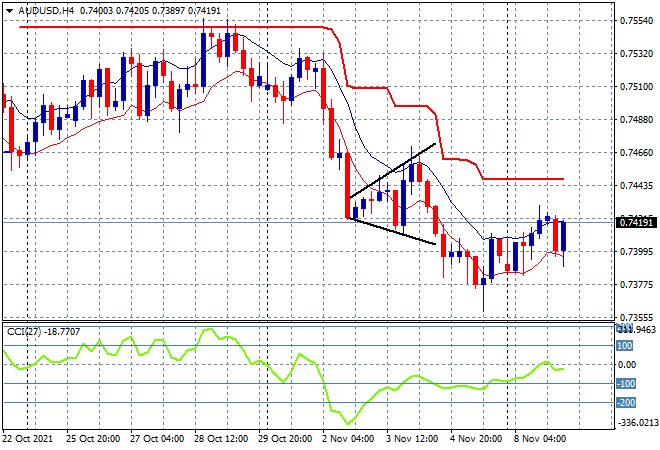
Task: Click the CCI 100 level label
Action: pyautogui.click(x=625, y=346)
